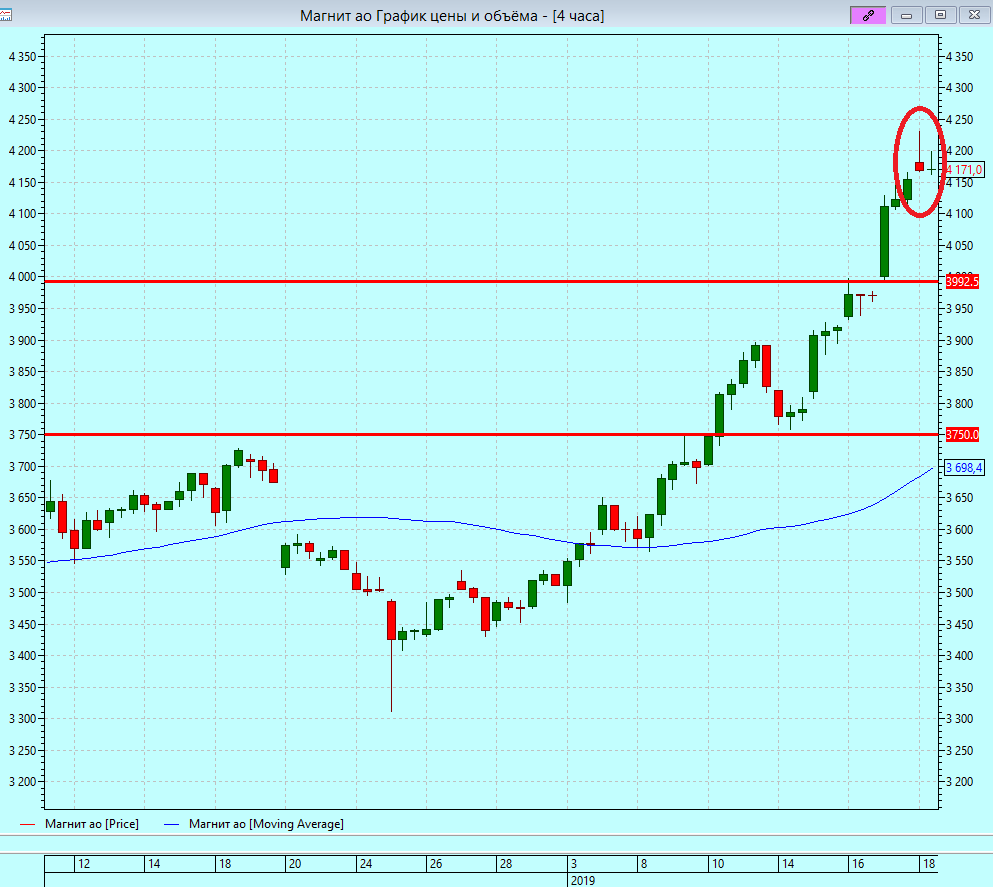Image resolution: width=993 pixels, height=887 pixels.
Task: Click the blue moving average value 3 698,4
Action: pos(964,468)
